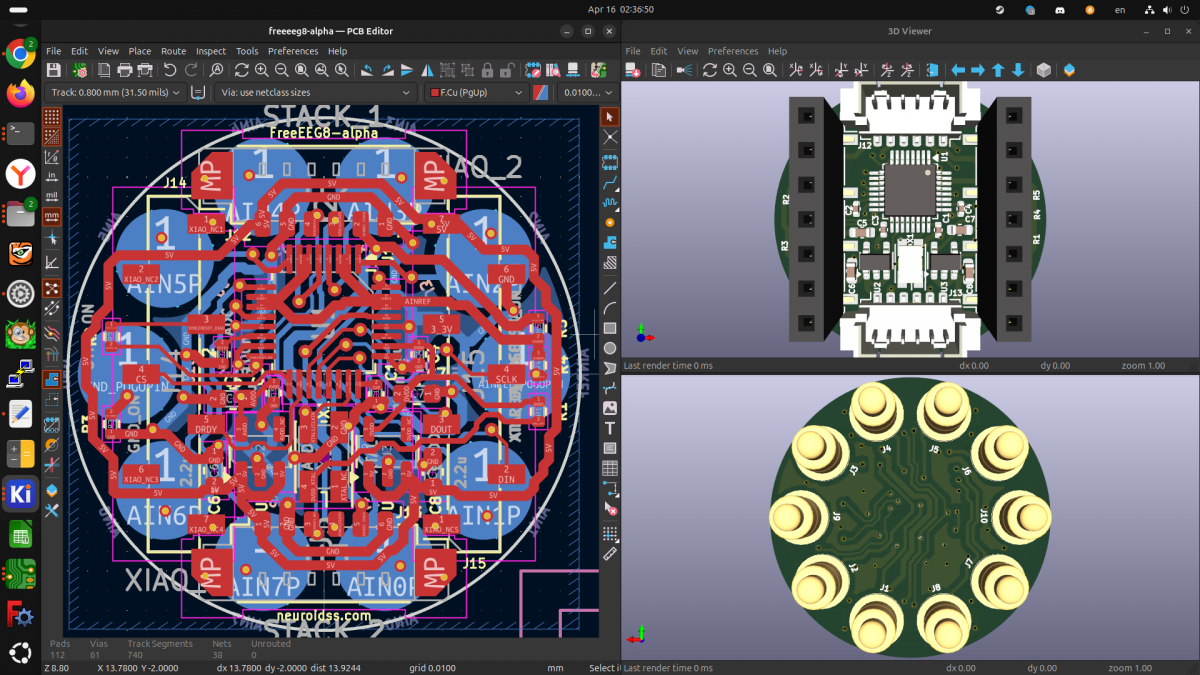Click the undo button in PCB toolbar
Viewport: 1200px width, 675px height.
pos(170,70)
